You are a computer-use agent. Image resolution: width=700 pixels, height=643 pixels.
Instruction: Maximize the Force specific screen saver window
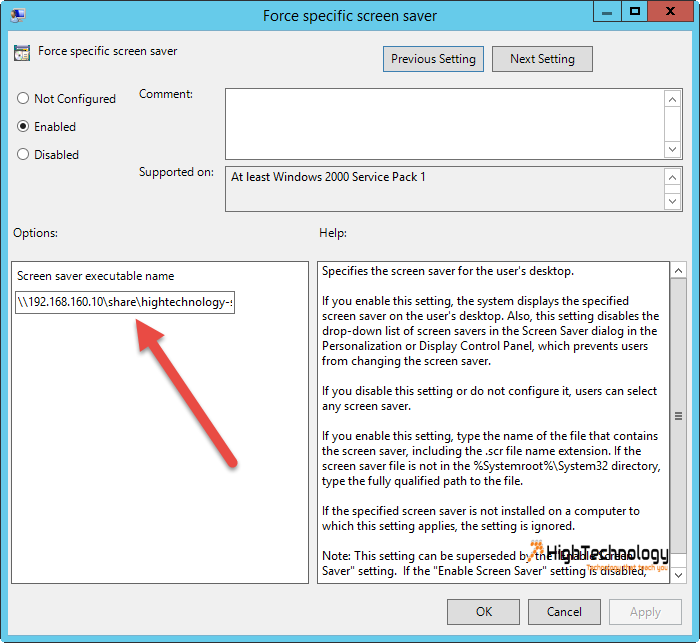634,12
